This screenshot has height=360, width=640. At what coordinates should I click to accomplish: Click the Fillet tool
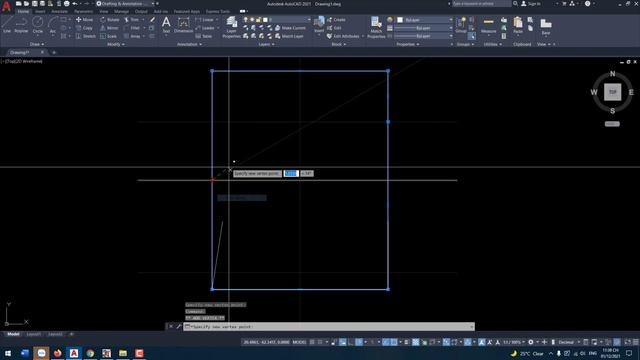click(132, 28)
